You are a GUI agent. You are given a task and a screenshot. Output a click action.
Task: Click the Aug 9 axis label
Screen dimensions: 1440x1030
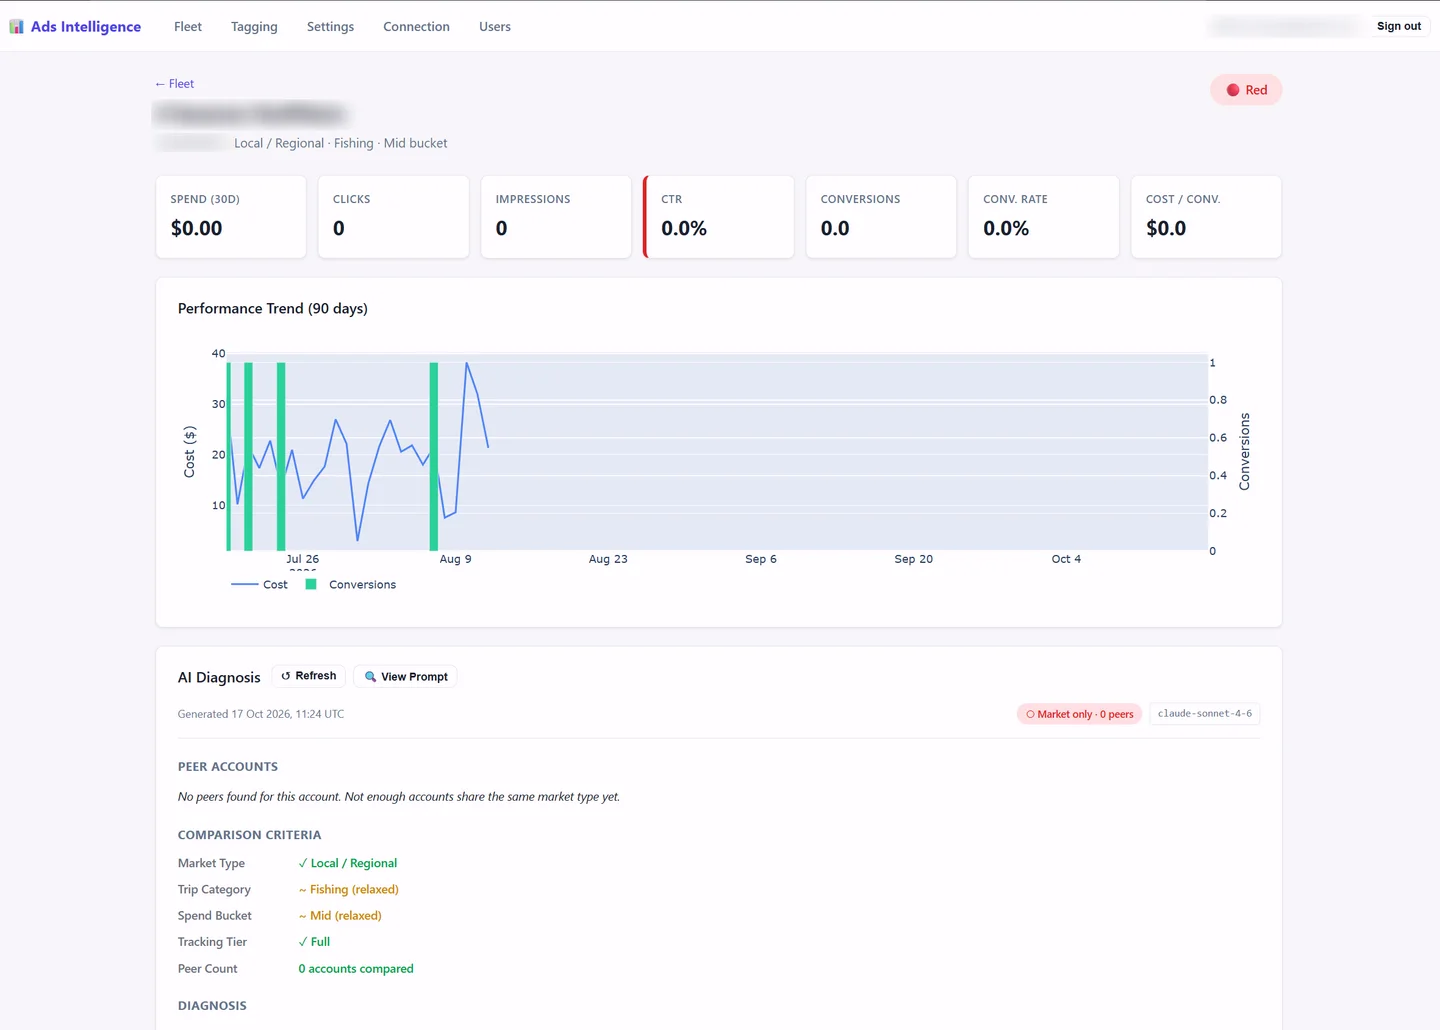coord(455,559)
